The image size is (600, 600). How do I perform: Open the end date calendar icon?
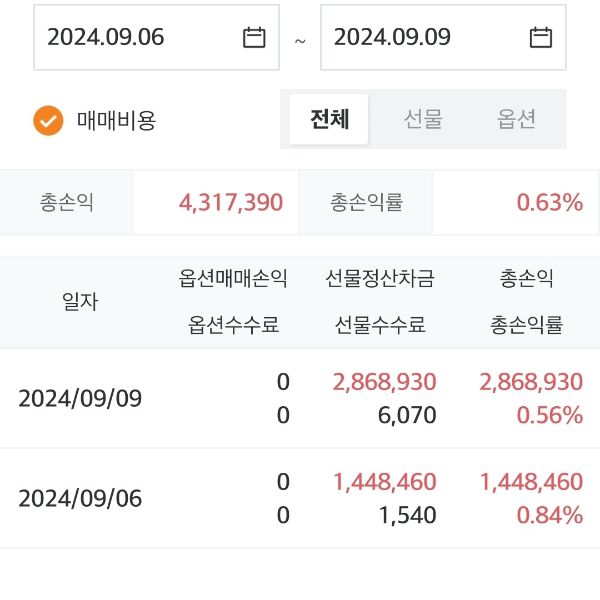[x=541, y=38]
